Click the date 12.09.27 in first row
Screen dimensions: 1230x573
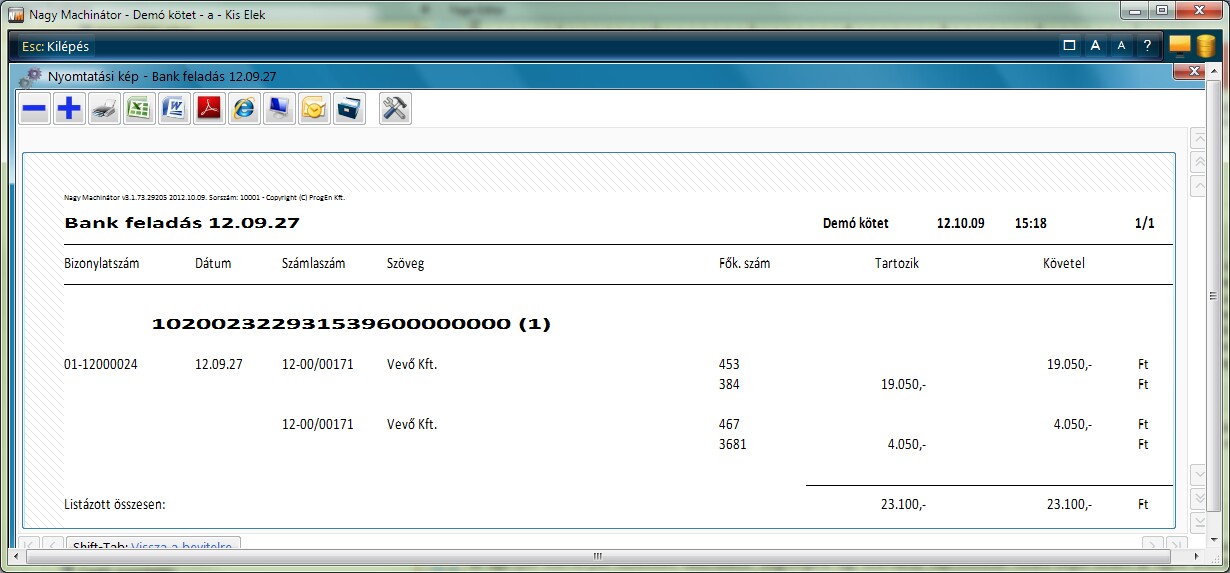(218, 365)
